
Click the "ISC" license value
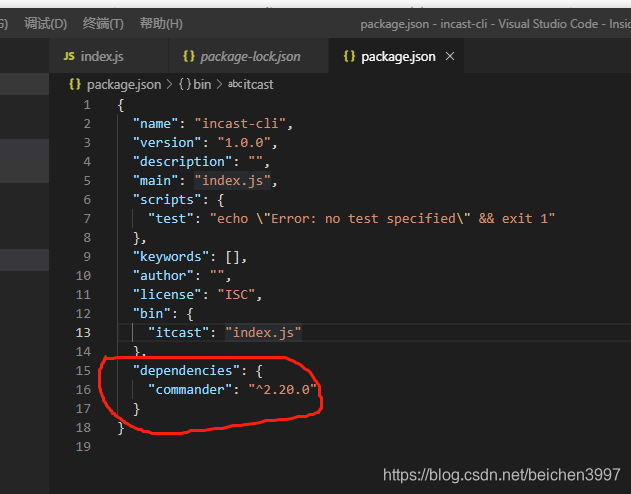pos(236,294)
